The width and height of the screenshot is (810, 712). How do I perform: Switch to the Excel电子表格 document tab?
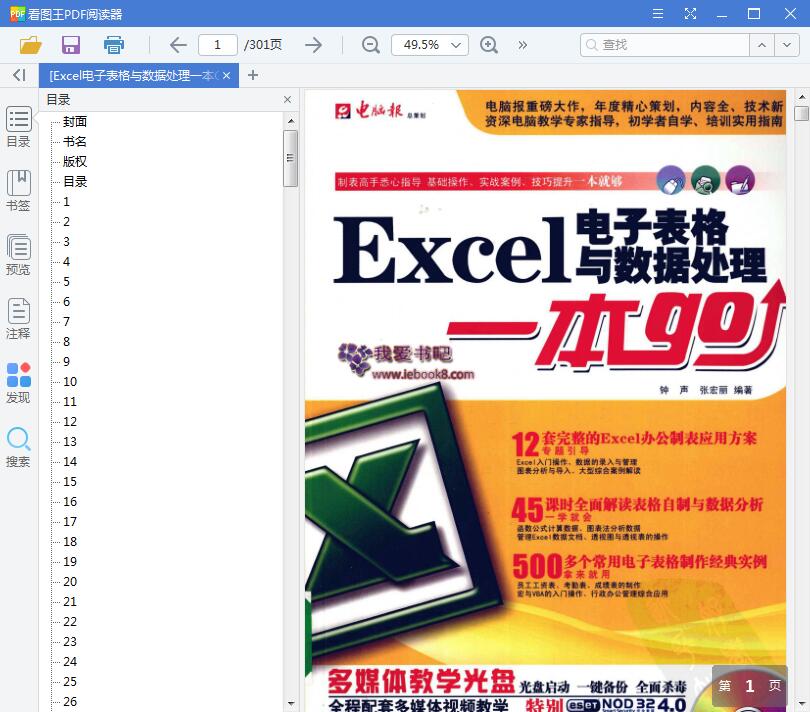pyautogui.click(x=132, y=75)
